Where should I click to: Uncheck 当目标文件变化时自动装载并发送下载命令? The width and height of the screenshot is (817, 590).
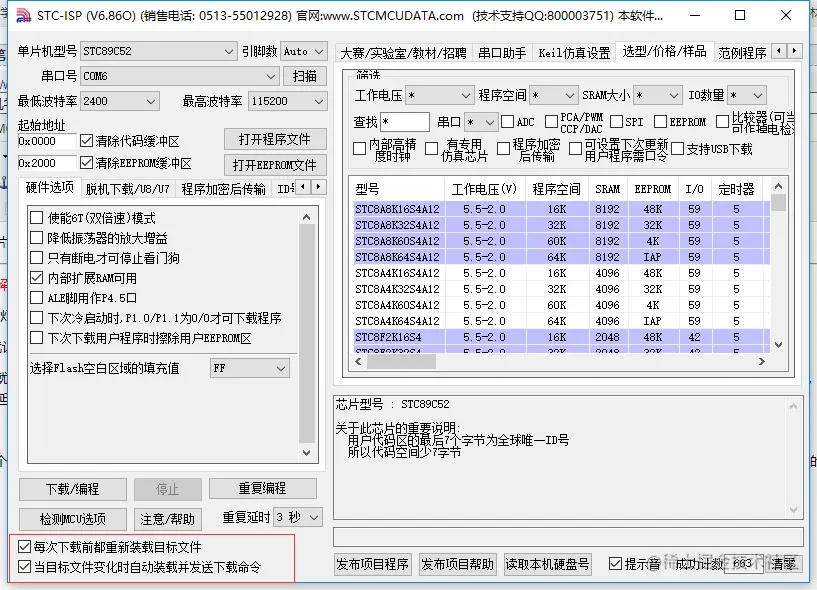24,567
